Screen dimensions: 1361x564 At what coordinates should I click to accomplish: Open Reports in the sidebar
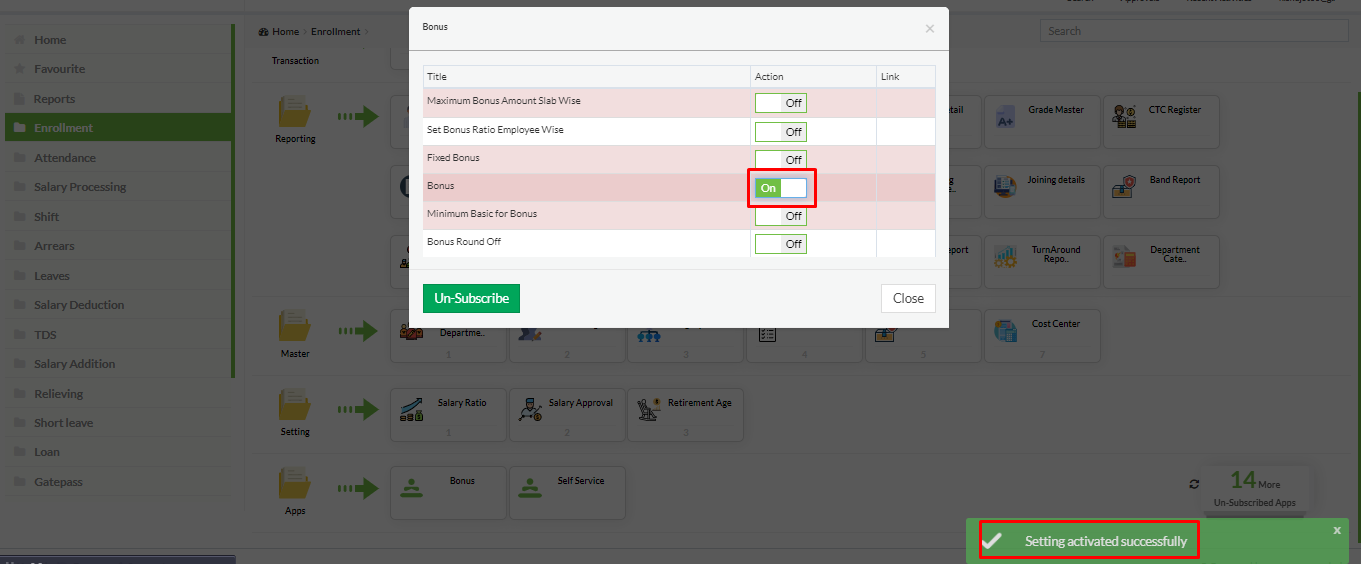tap(118, 99)
